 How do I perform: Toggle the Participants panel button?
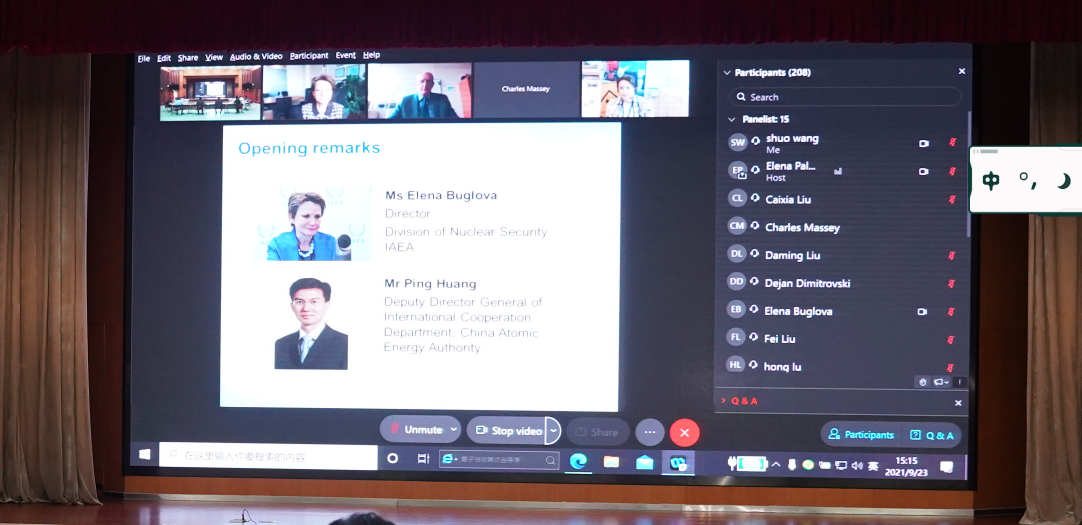[861, 435]
